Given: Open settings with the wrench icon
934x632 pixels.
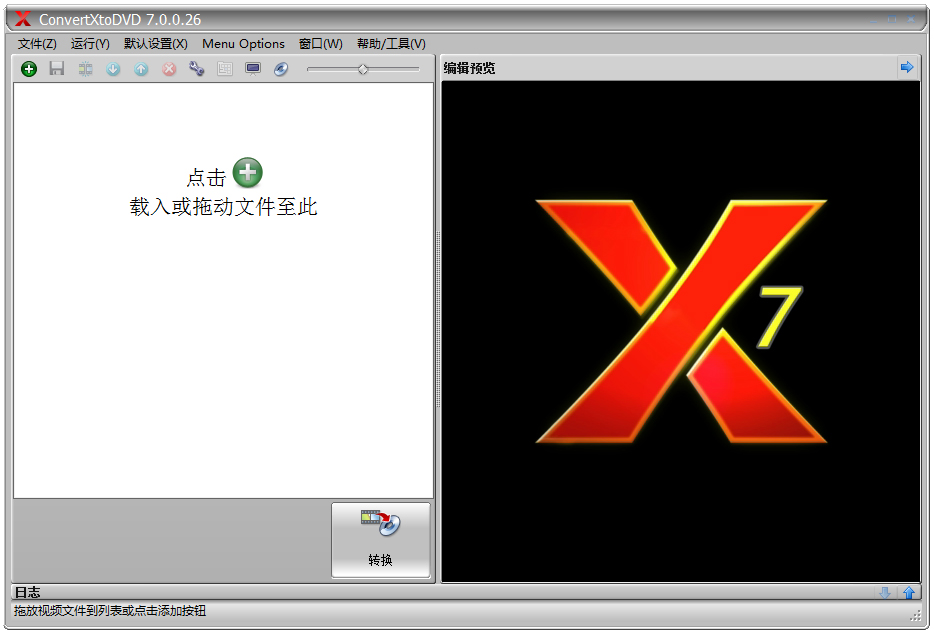Looking at the screenshot, I should click(x=197, y=69).
